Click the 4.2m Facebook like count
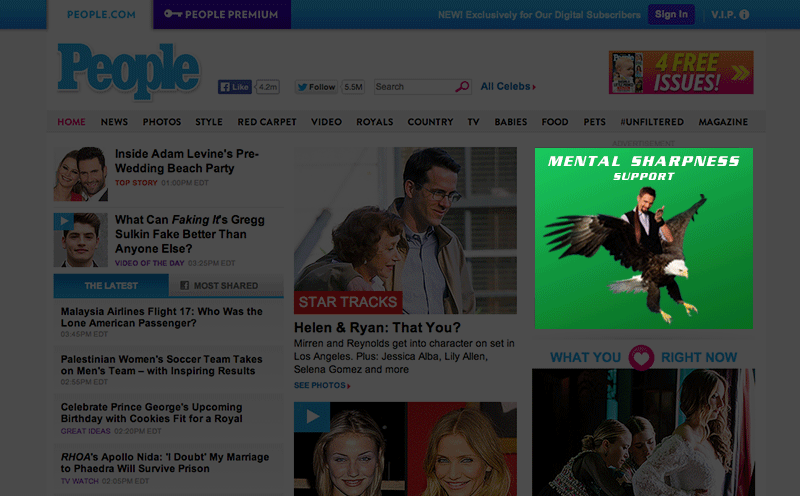Image resolution: width=800 pixels, height=496 pixels. [267, 87]
